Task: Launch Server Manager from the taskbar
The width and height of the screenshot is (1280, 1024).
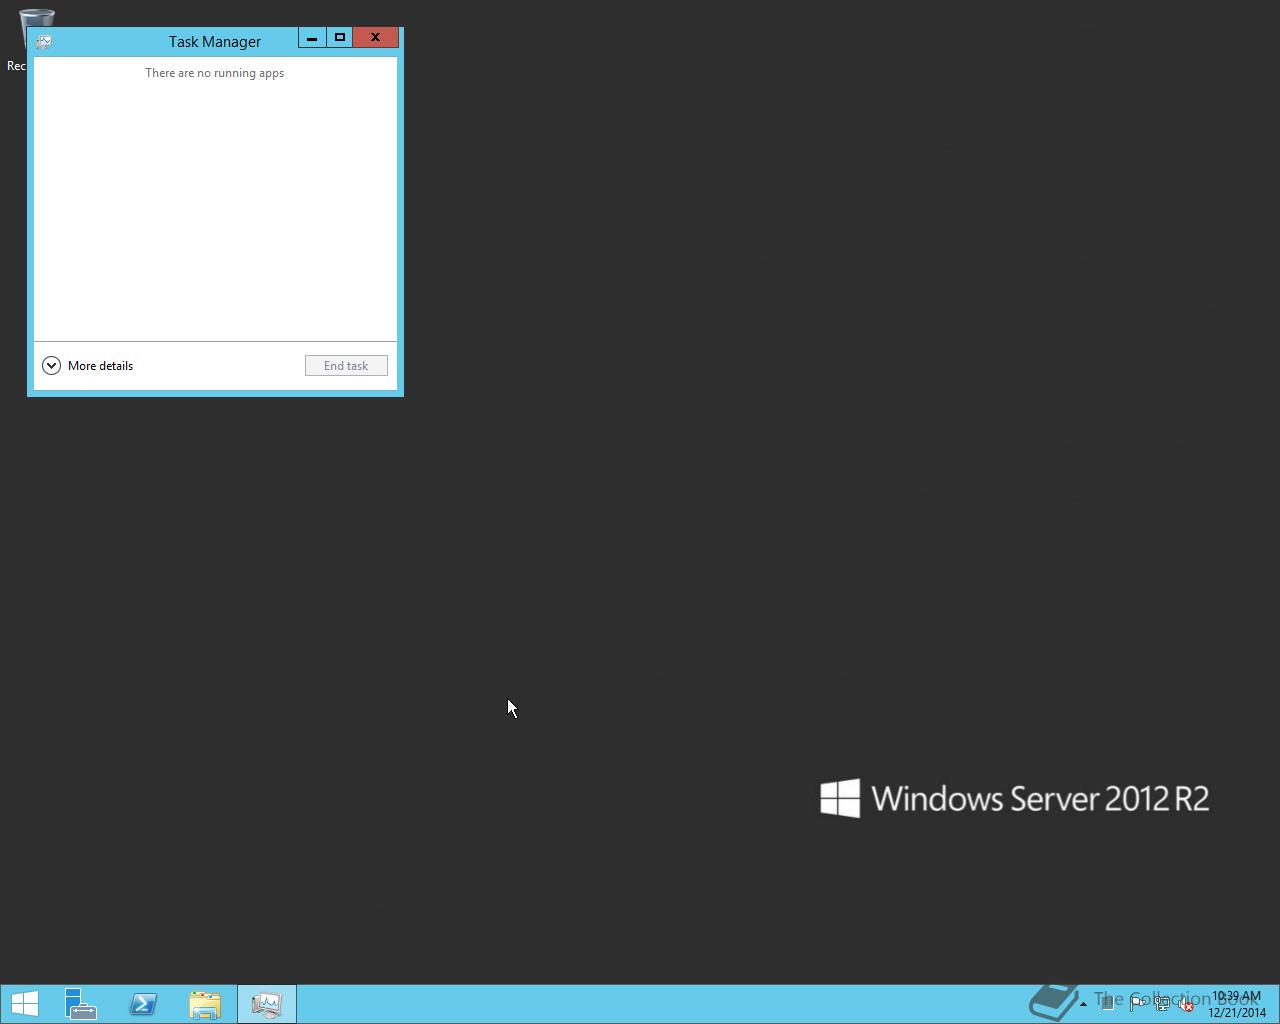Action: point(81,1004)
